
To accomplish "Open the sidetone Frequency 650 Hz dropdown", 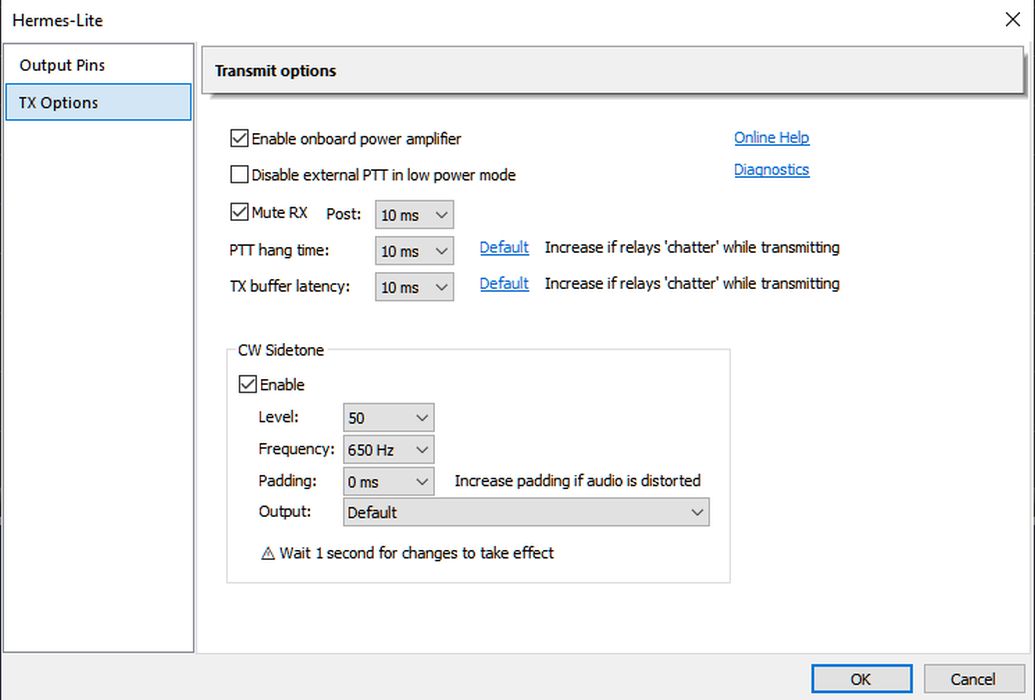I will click(x=388, y=450).
